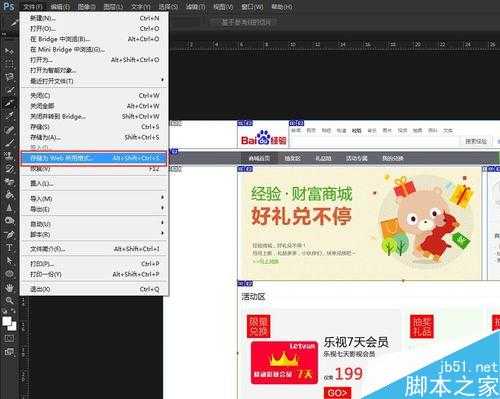Select the Pen tool

(x=9, y=234)
